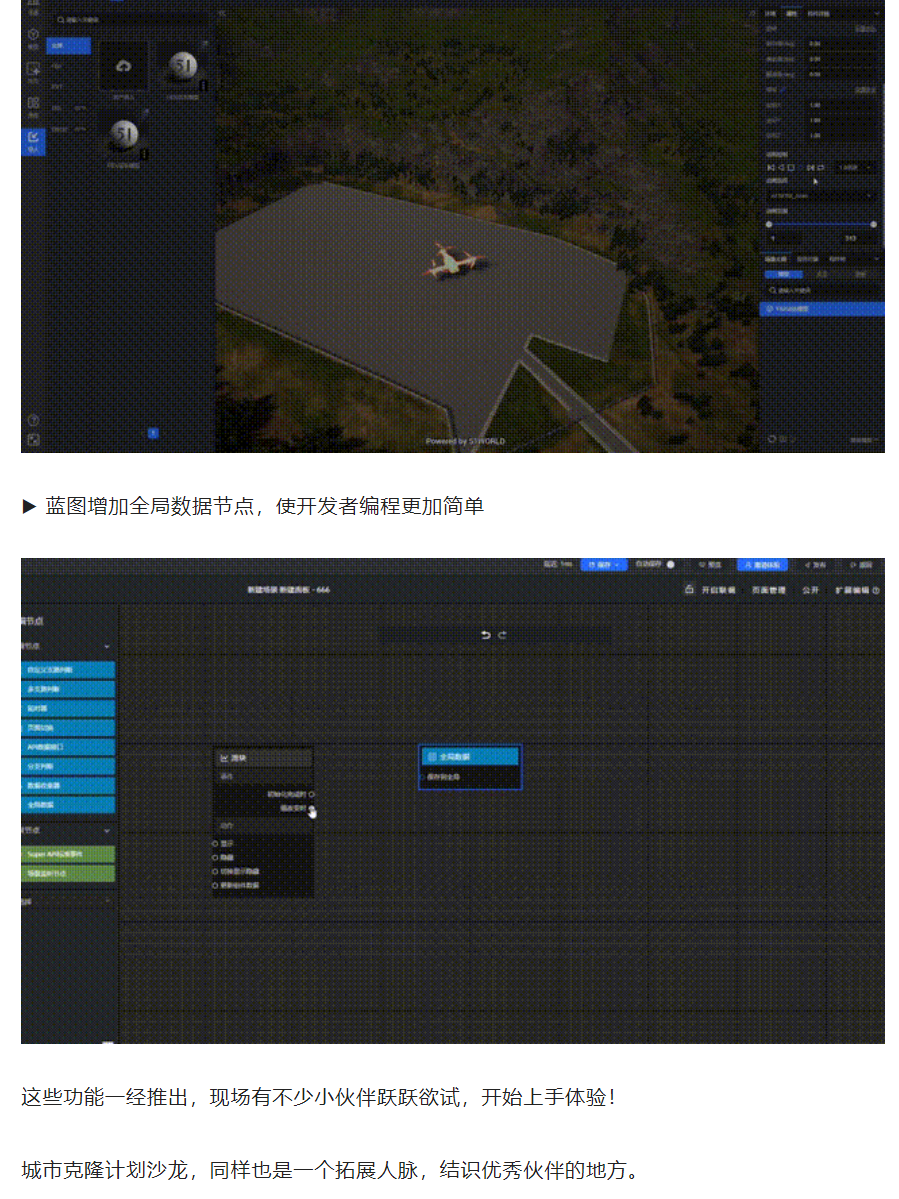
Task: Collapse the second node category above Super API
Action: 107,830
